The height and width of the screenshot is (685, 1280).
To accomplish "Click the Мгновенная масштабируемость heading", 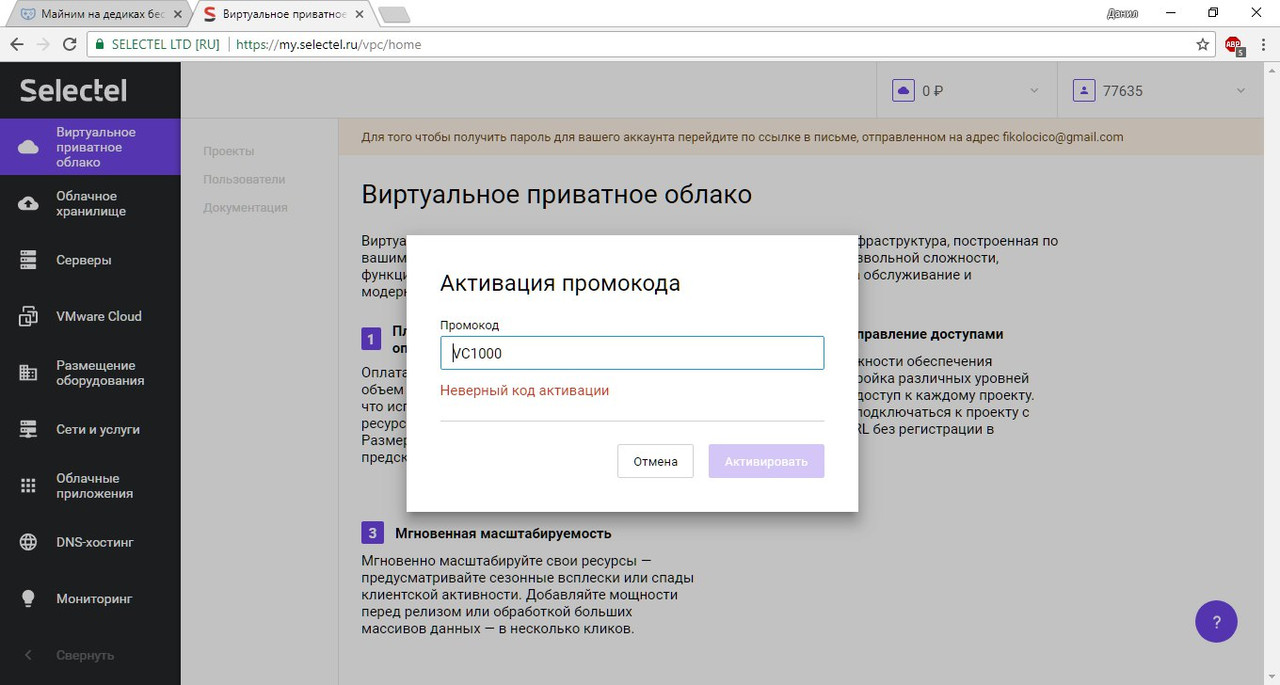I will pyautogui.click(x=503, y=533).
